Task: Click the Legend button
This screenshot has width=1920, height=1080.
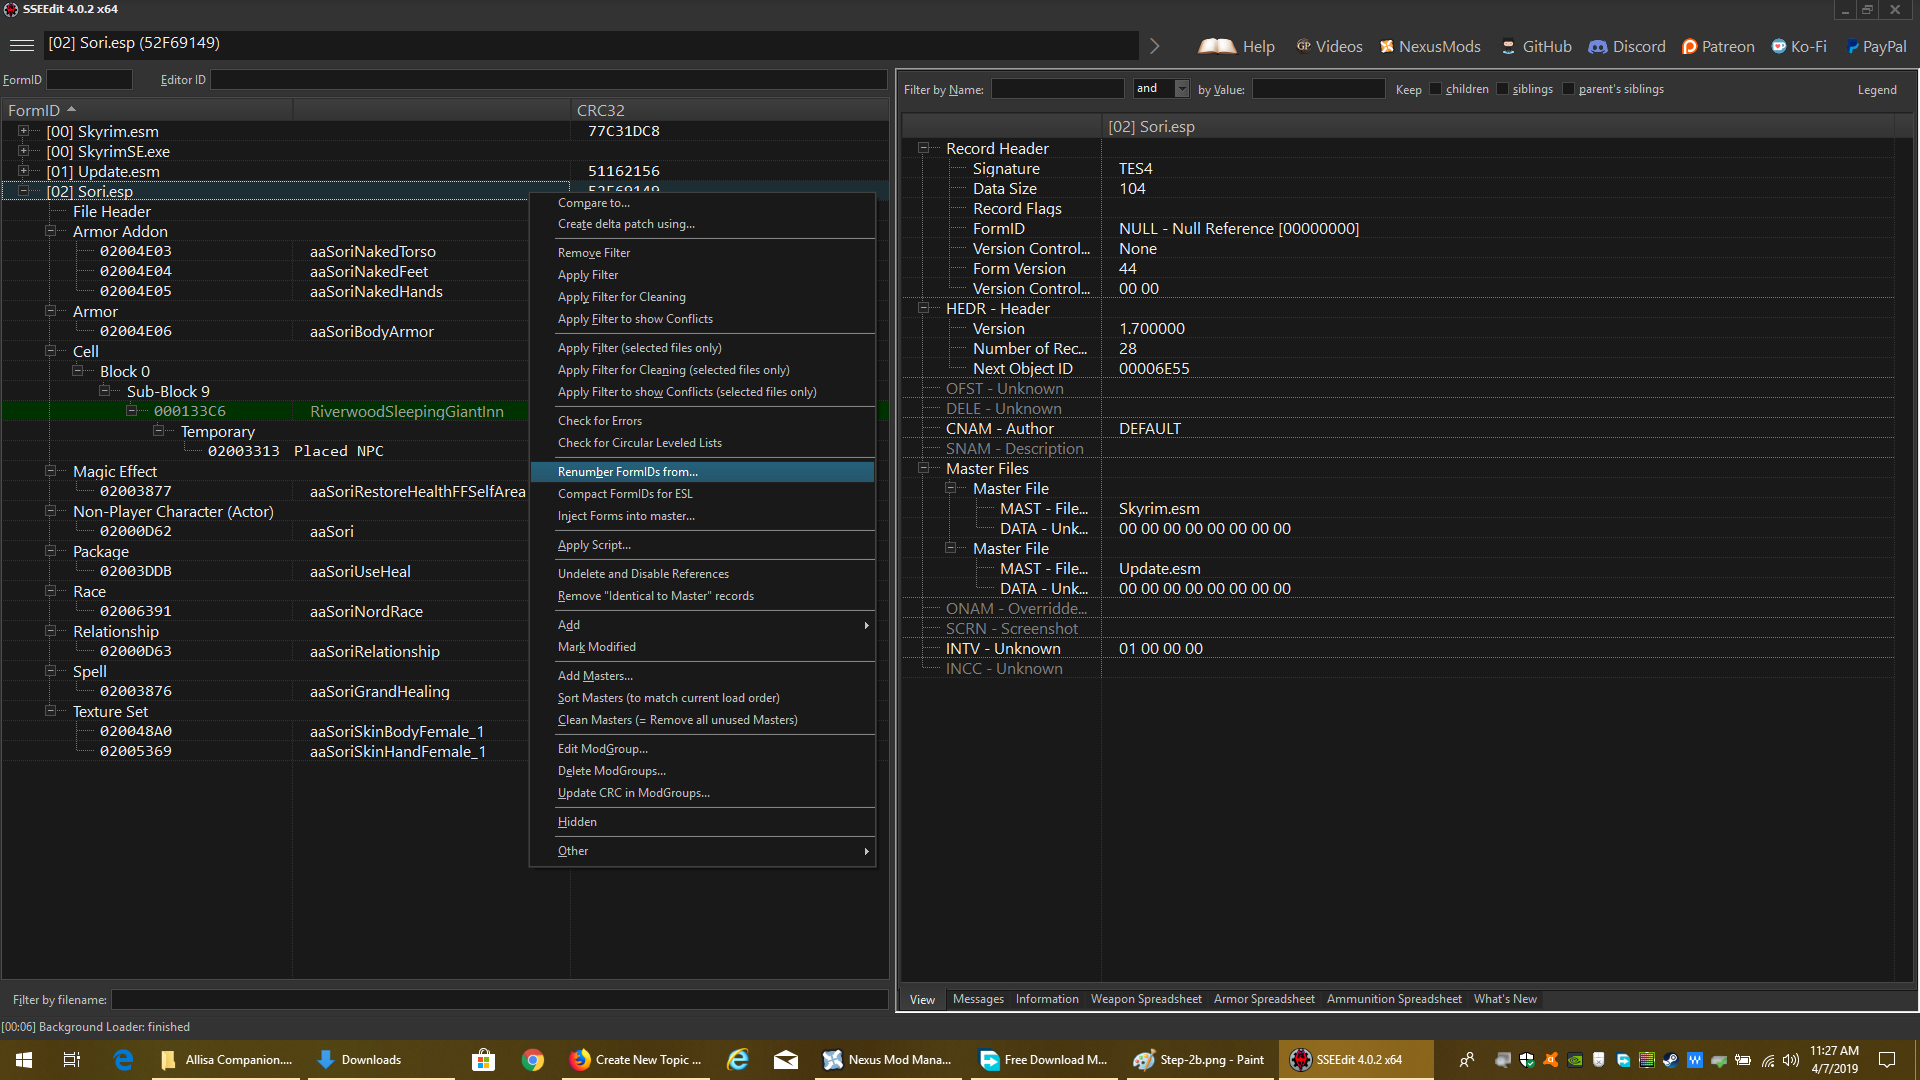Action: pyautogui.click(x=1877, y=90)
